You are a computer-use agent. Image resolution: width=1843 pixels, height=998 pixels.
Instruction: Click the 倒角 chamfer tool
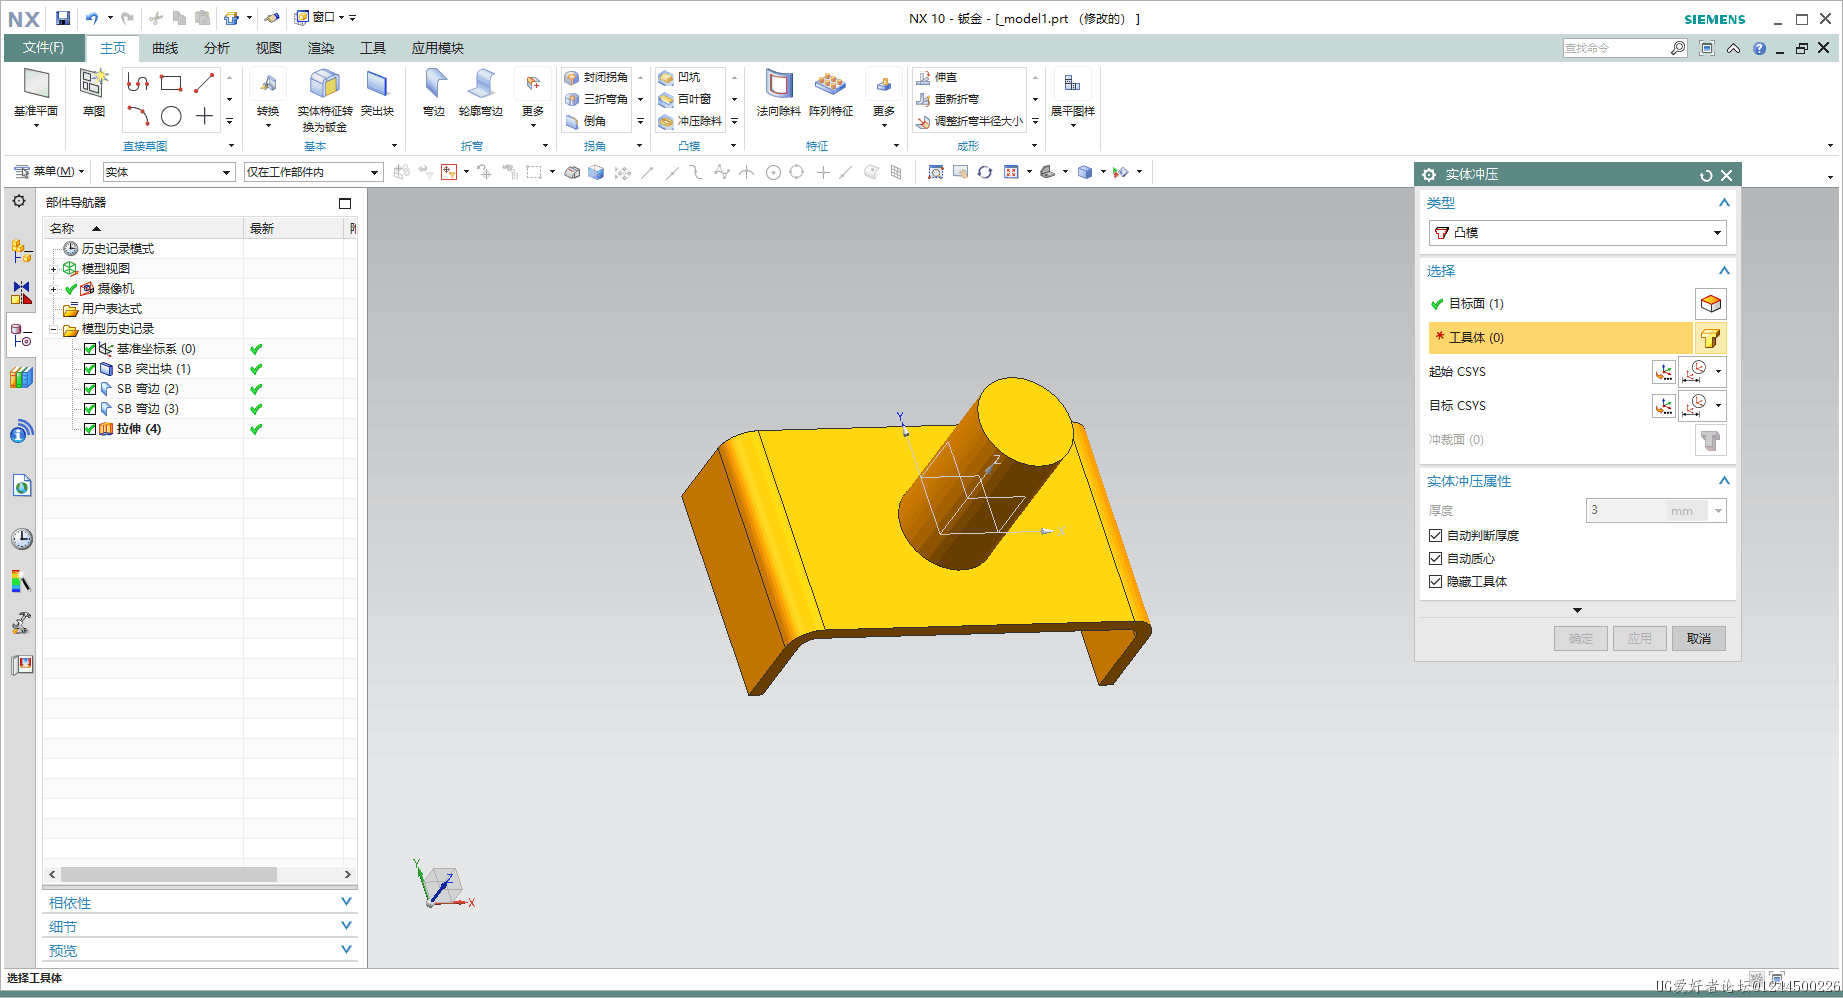(x=586, y=121)
